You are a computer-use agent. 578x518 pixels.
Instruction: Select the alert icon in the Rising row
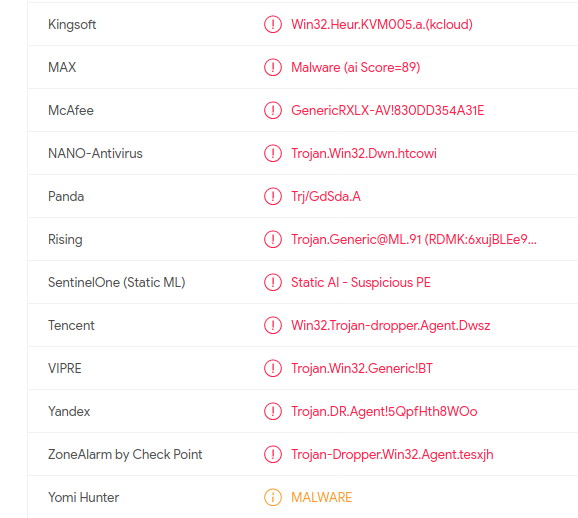coord(273,239)
